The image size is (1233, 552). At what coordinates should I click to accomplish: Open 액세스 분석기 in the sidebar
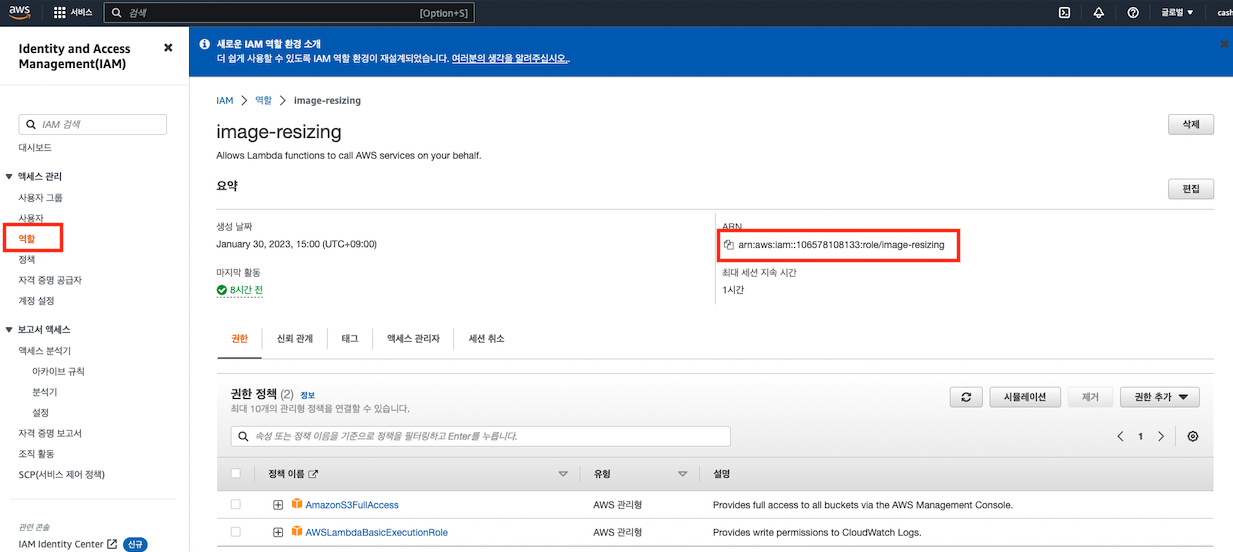[45, 351]
